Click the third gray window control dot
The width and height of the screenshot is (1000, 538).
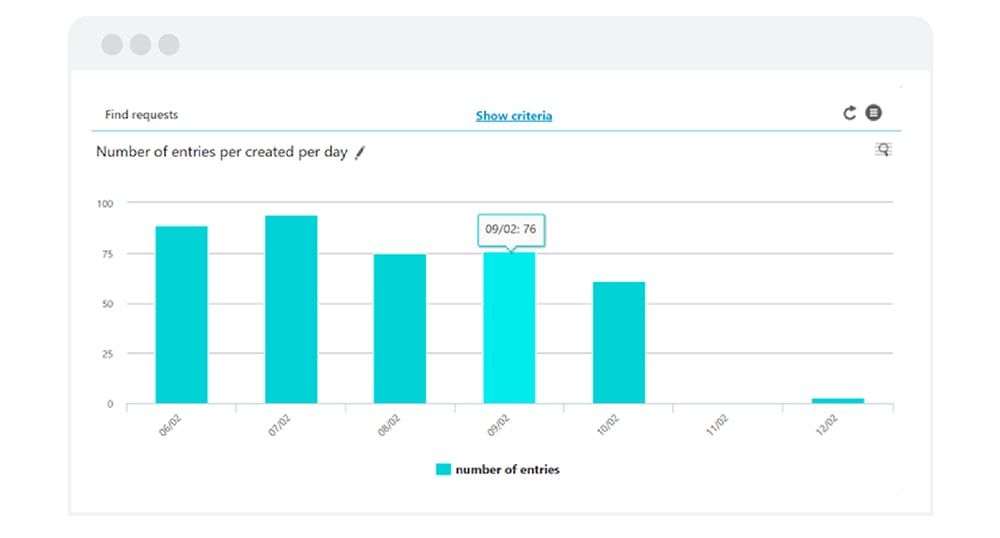point(169,45)
